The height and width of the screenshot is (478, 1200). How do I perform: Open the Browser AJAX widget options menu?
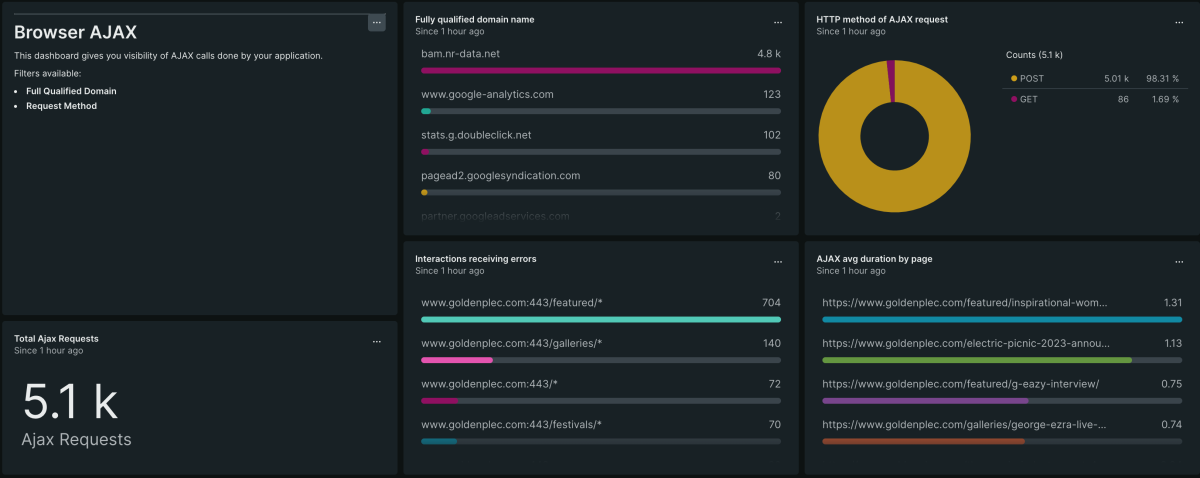(377, 22)
